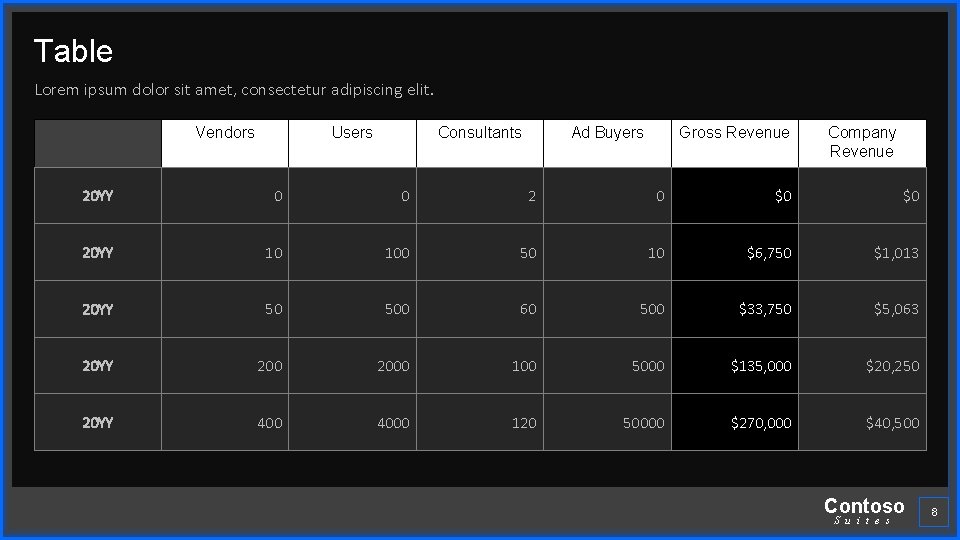The width and height of the screenshot is (960, 540).
Task: Select the Company Revenue column header
Action: click(862, 143)
